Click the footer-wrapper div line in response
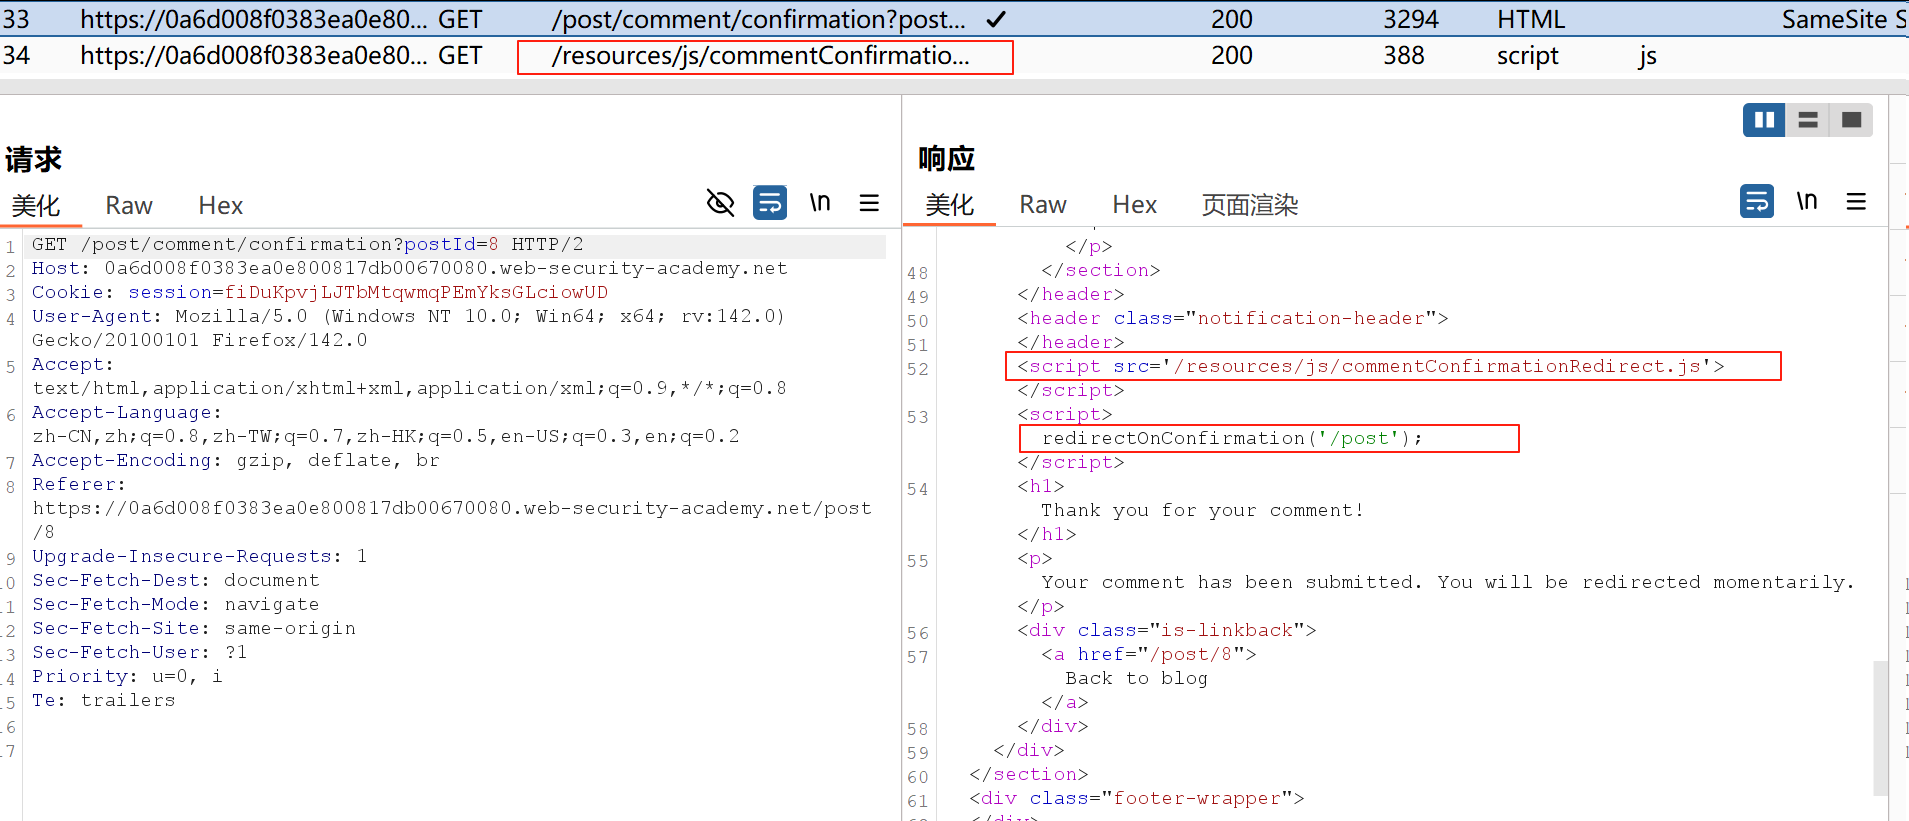Image resolution: width=1909 pixels, height=821 pixels. (x=1137, y=798)
